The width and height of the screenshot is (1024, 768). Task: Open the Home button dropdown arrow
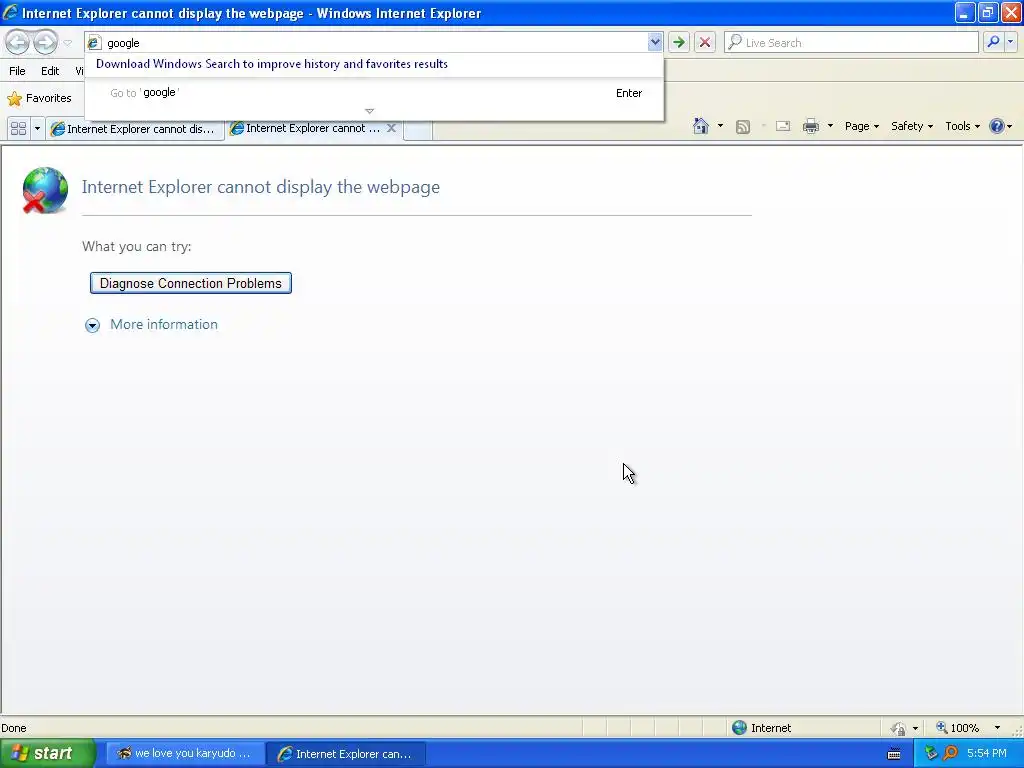click(720, 126)
